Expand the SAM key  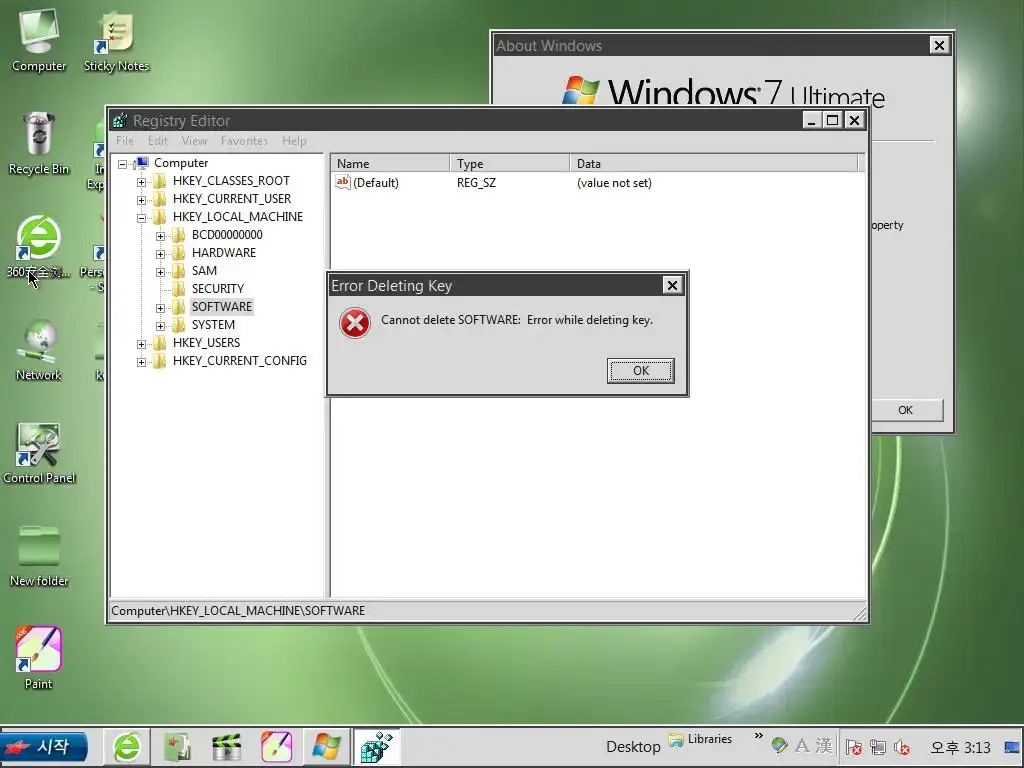coord(160,272)
